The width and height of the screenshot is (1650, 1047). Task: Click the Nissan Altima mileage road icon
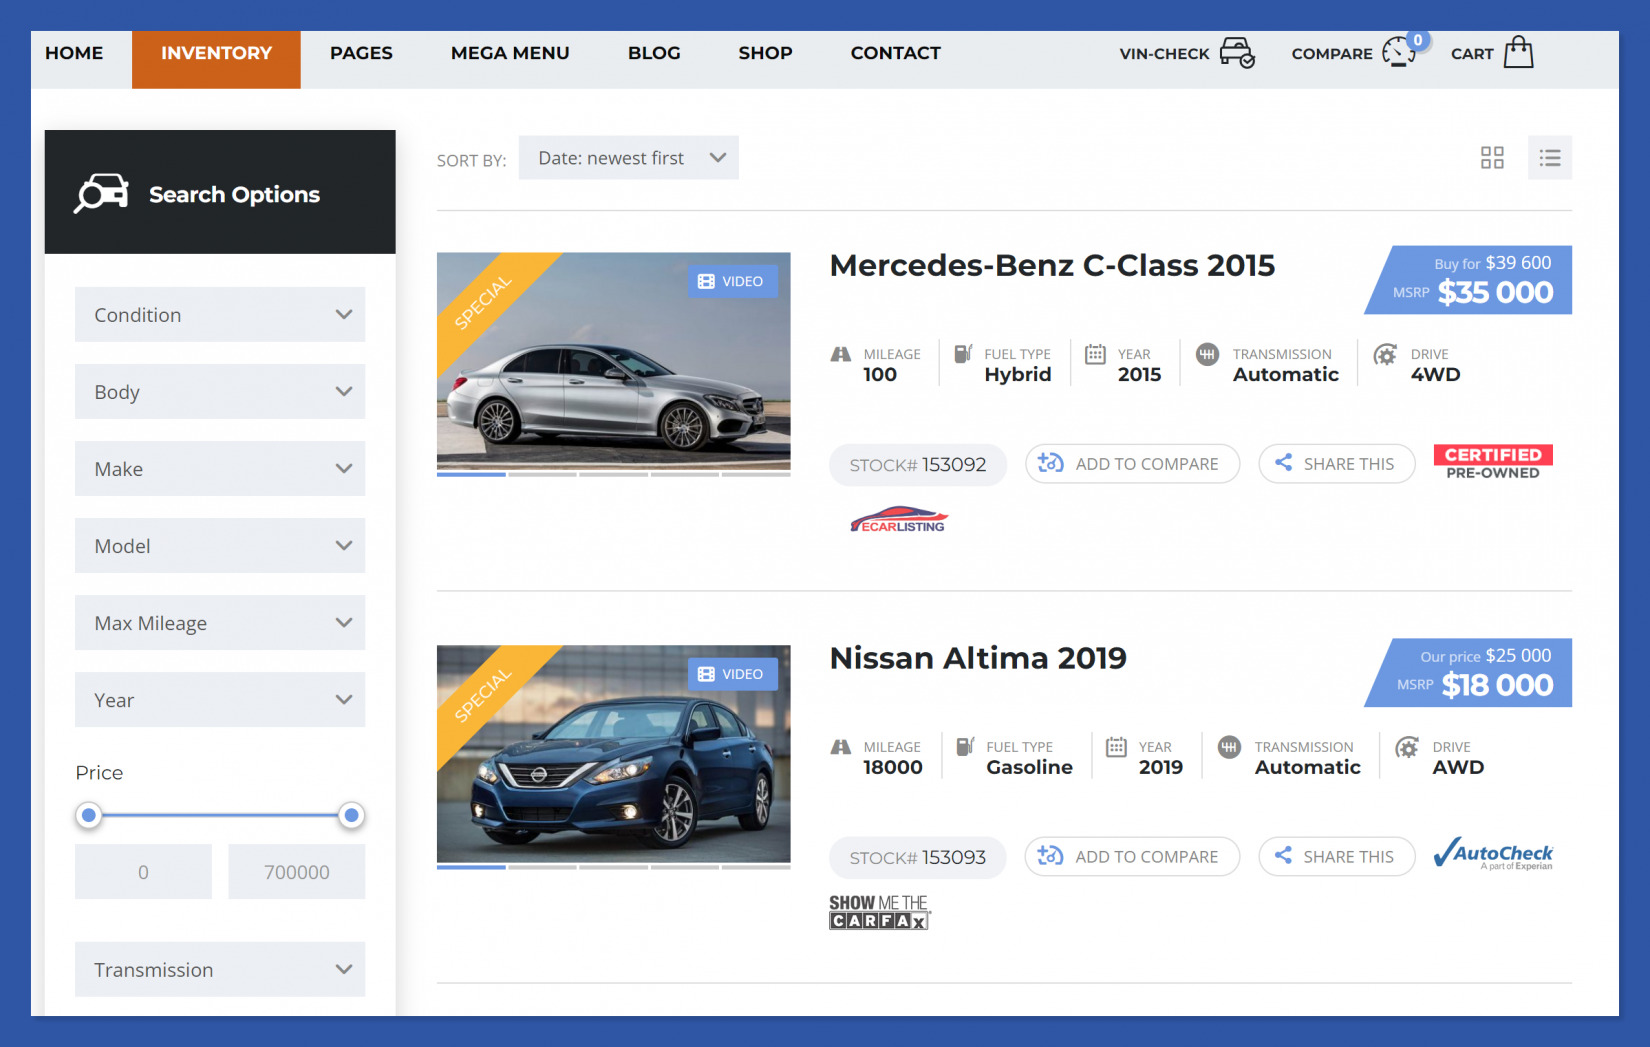click(841, 747)
